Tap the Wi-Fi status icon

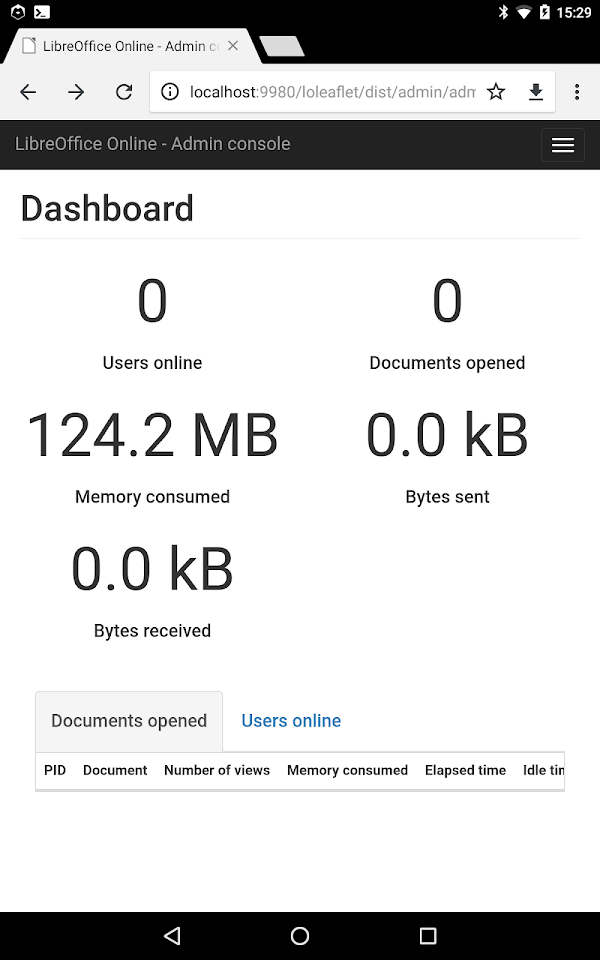point(523,12)
